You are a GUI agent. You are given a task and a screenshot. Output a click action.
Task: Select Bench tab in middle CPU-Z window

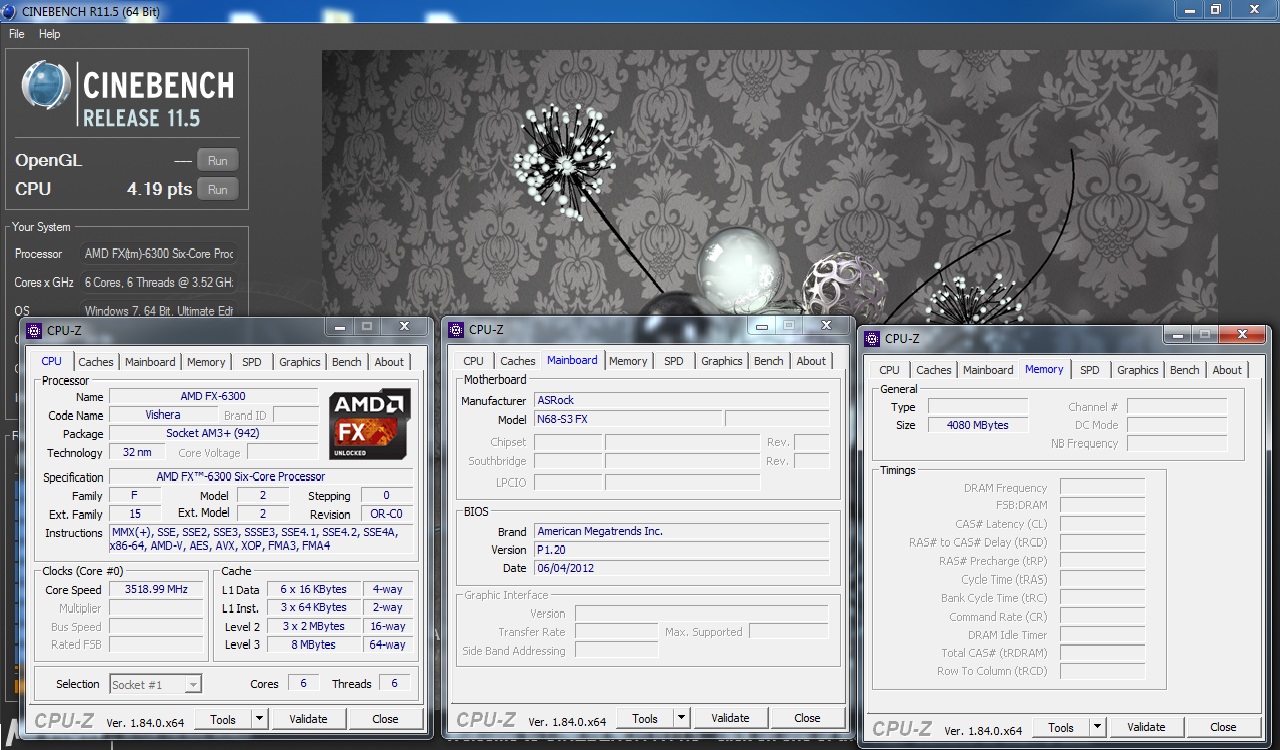tap(769, 361)
